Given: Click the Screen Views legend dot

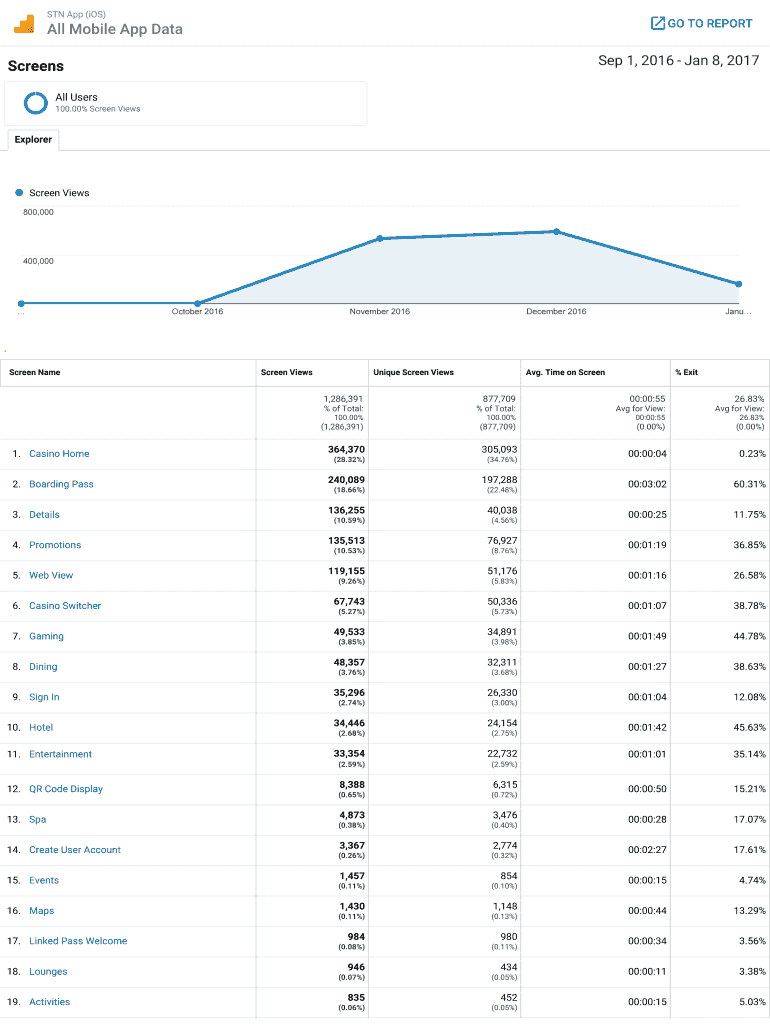Looking at the screenshot, I should tap(19, 193).
